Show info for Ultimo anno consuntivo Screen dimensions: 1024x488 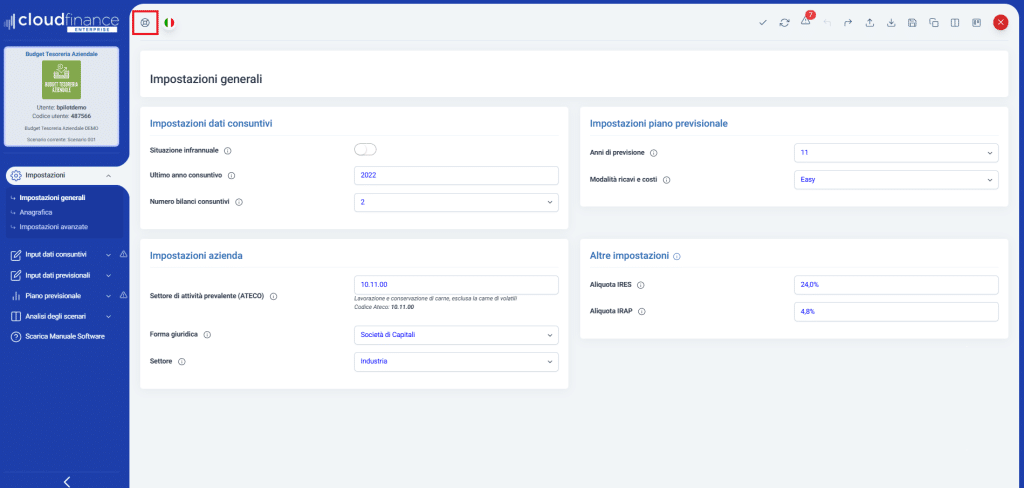coord(231,176)
